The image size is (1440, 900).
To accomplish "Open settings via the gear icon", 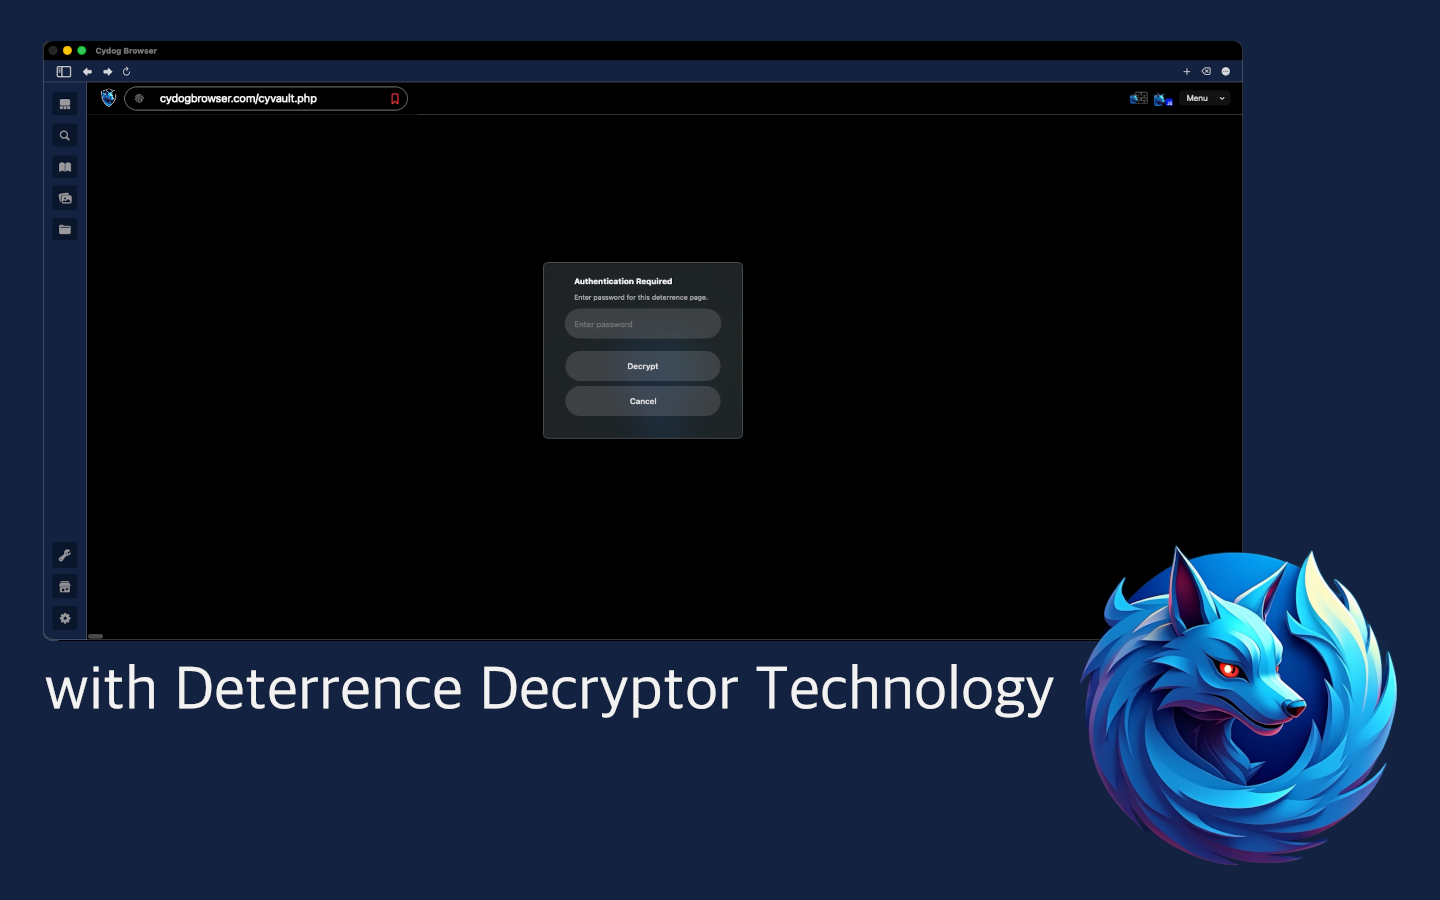I will 65,618.
